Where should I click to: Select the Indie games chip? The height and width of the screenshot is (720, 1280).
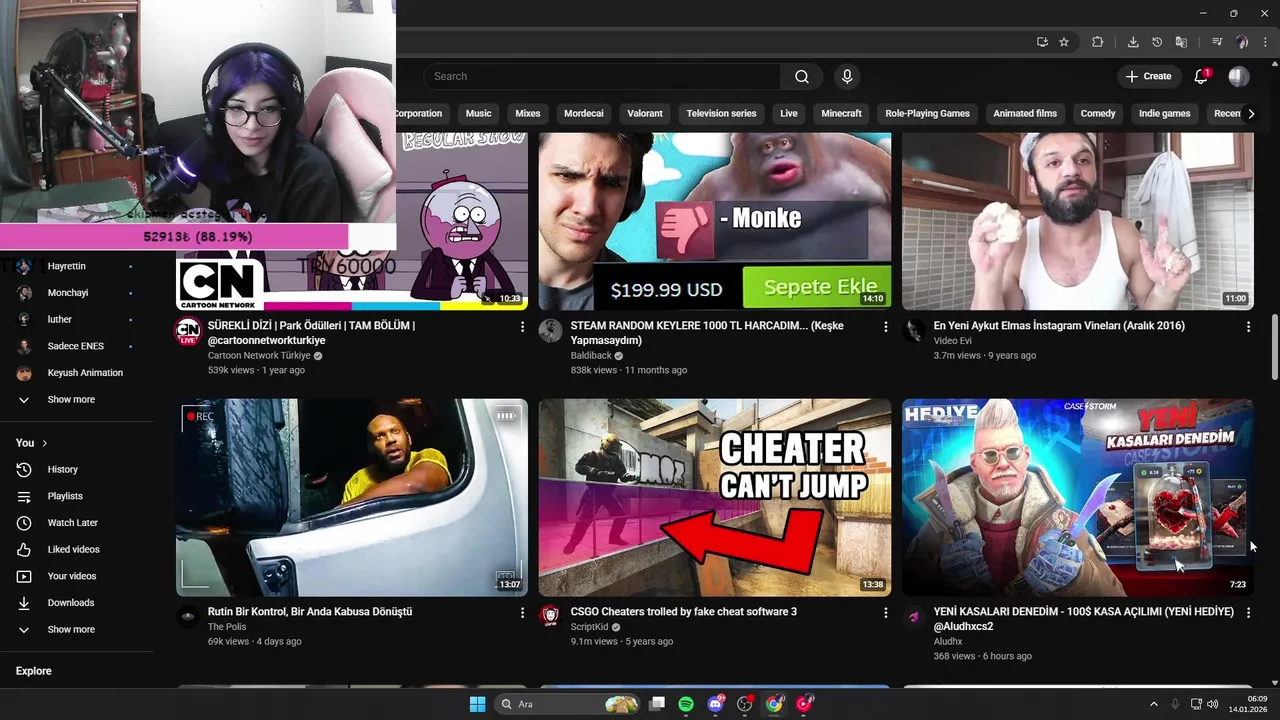point(1164,114)
